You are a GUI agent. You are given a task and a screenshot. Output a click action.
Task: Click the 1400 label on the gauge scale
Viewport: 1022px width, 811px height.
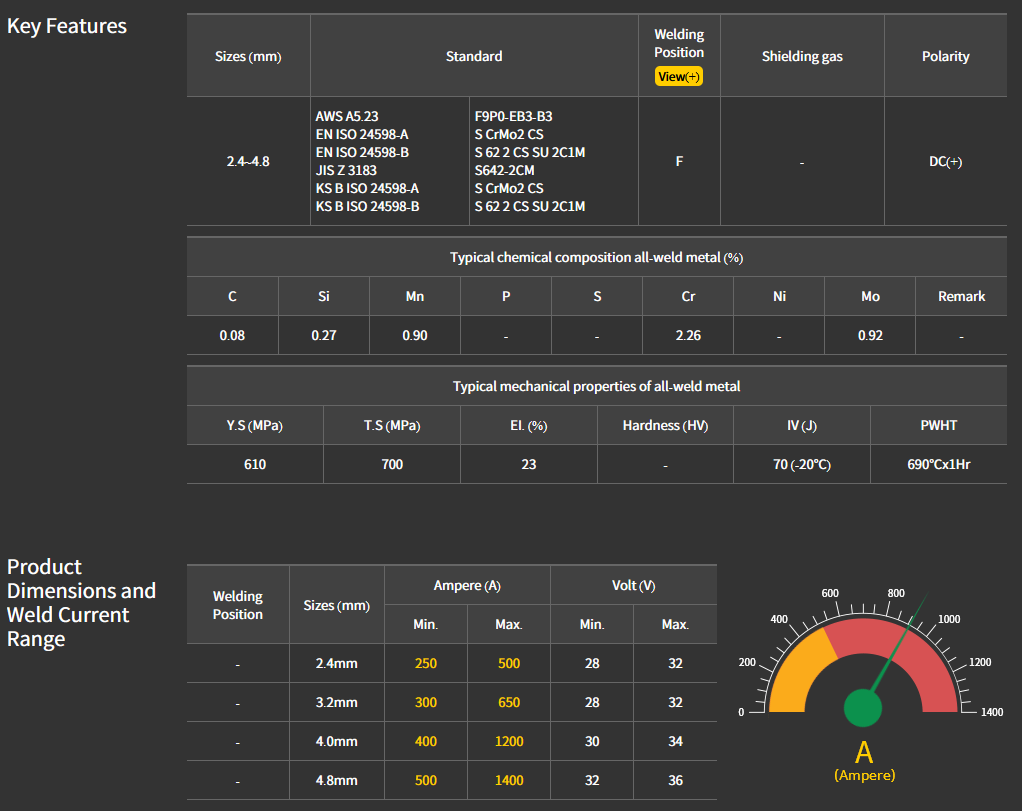992,712
